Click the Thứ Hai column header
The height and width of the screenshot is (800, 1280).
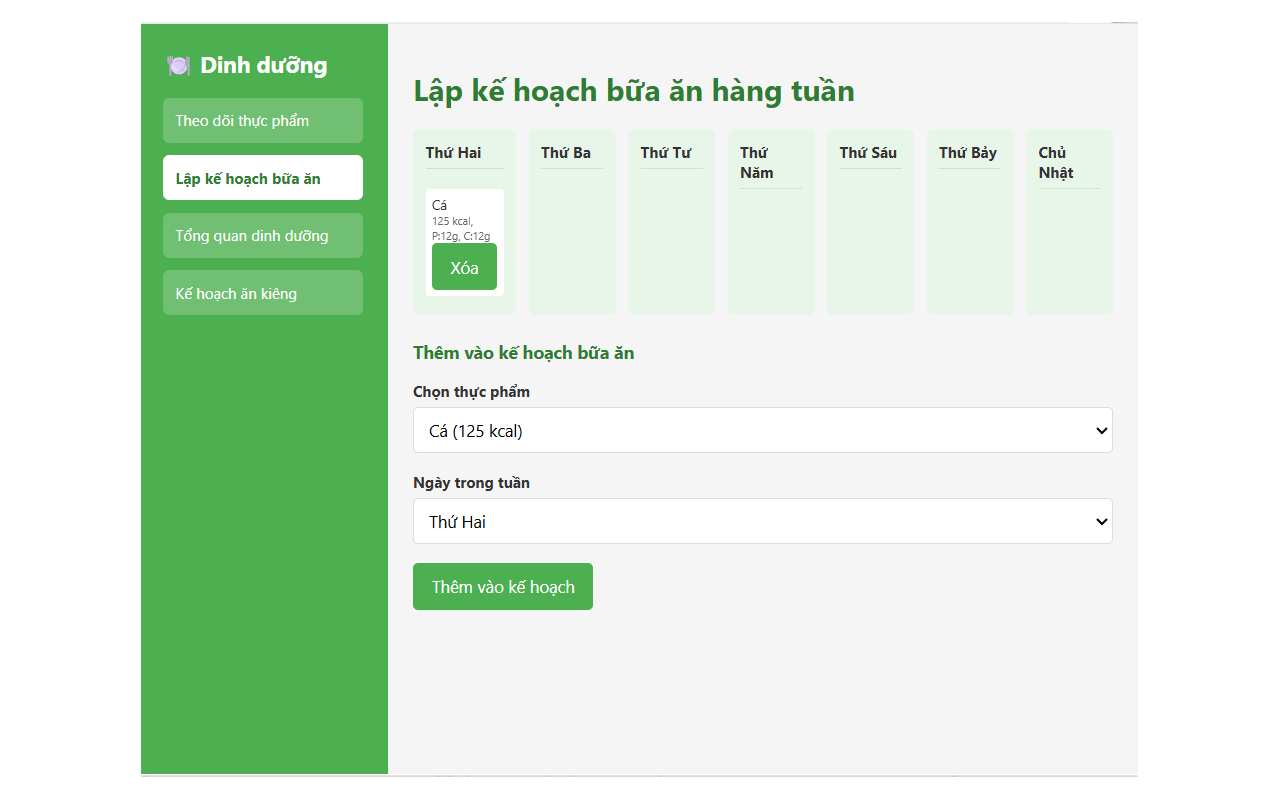click(453, 153)
